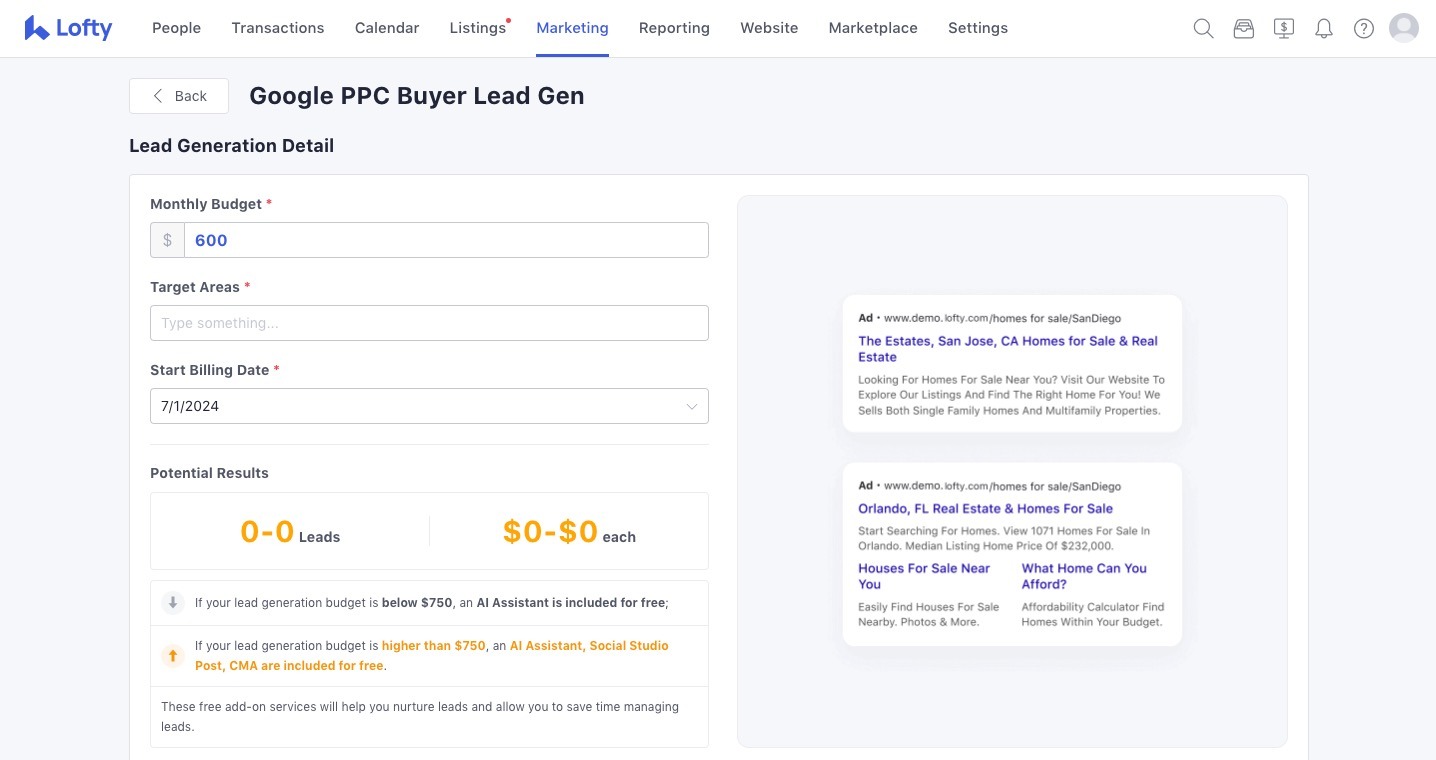Switch to the Reporting tab
Screen dimensions: 1436x760
(674, 28)
